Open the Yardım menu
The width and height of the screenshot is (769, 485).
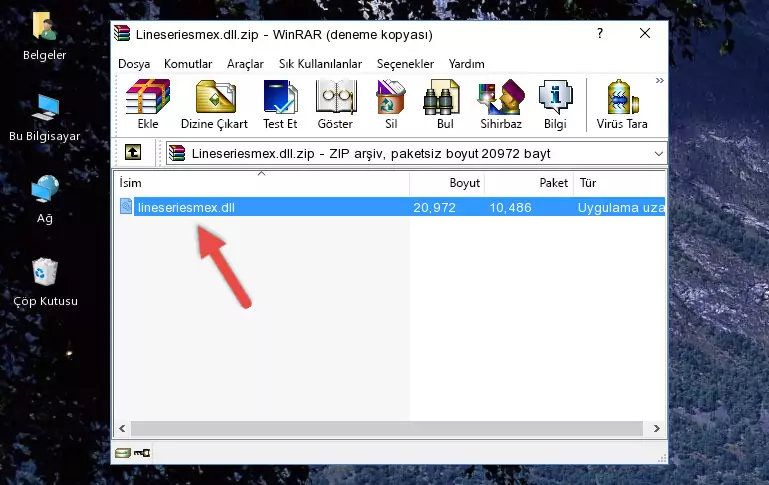click(x=466, y=64)
